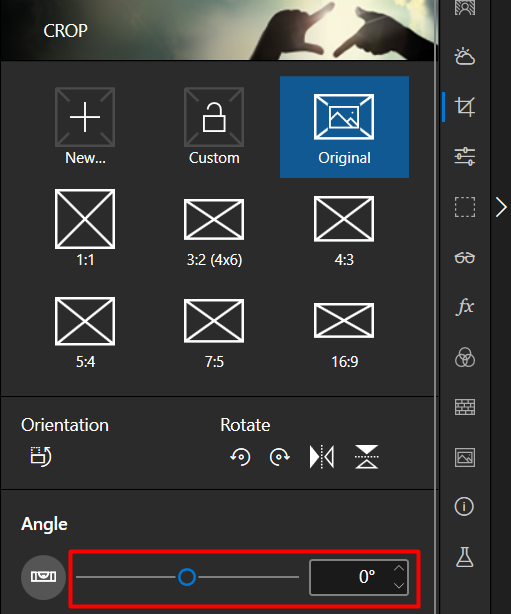Rotate image clockwise

click(280, 457)
